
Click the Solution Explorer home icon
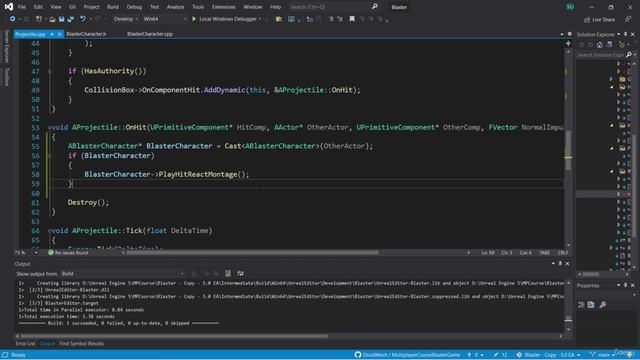(600, 44)
